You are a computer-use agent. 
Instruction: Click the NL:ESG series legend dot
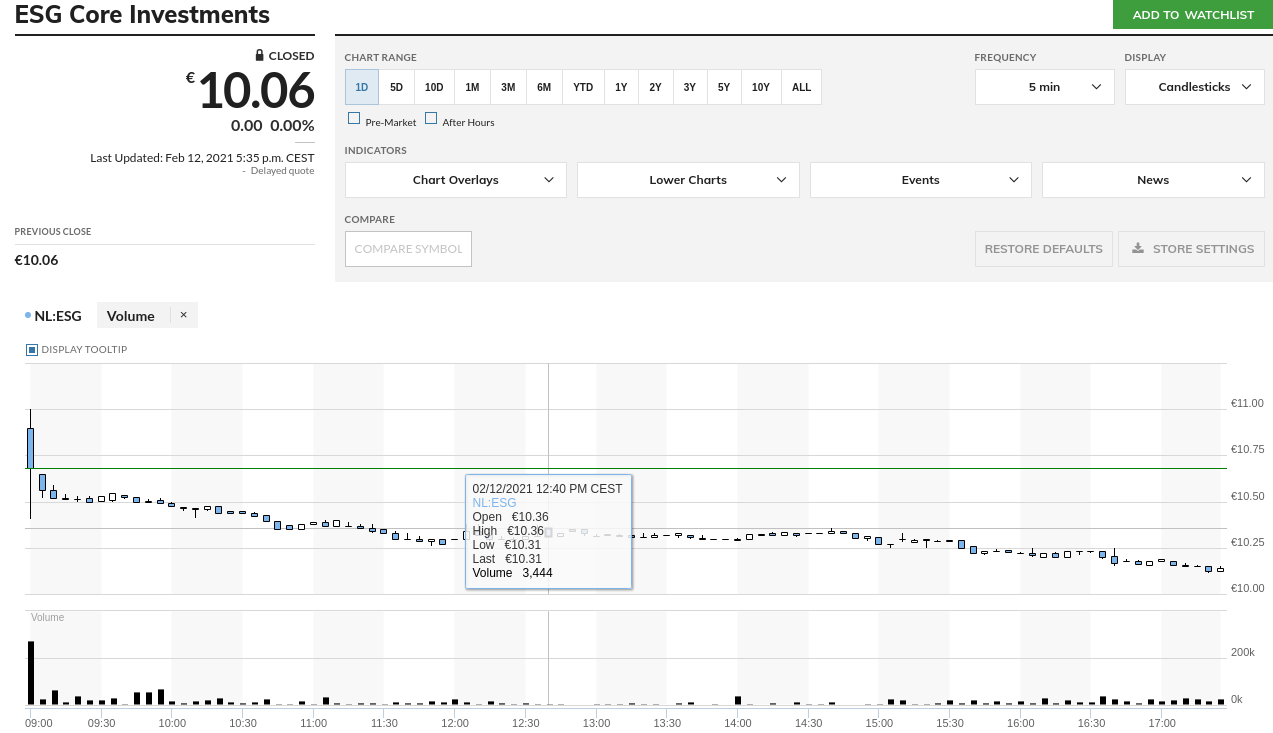click(x=28, y=316)
